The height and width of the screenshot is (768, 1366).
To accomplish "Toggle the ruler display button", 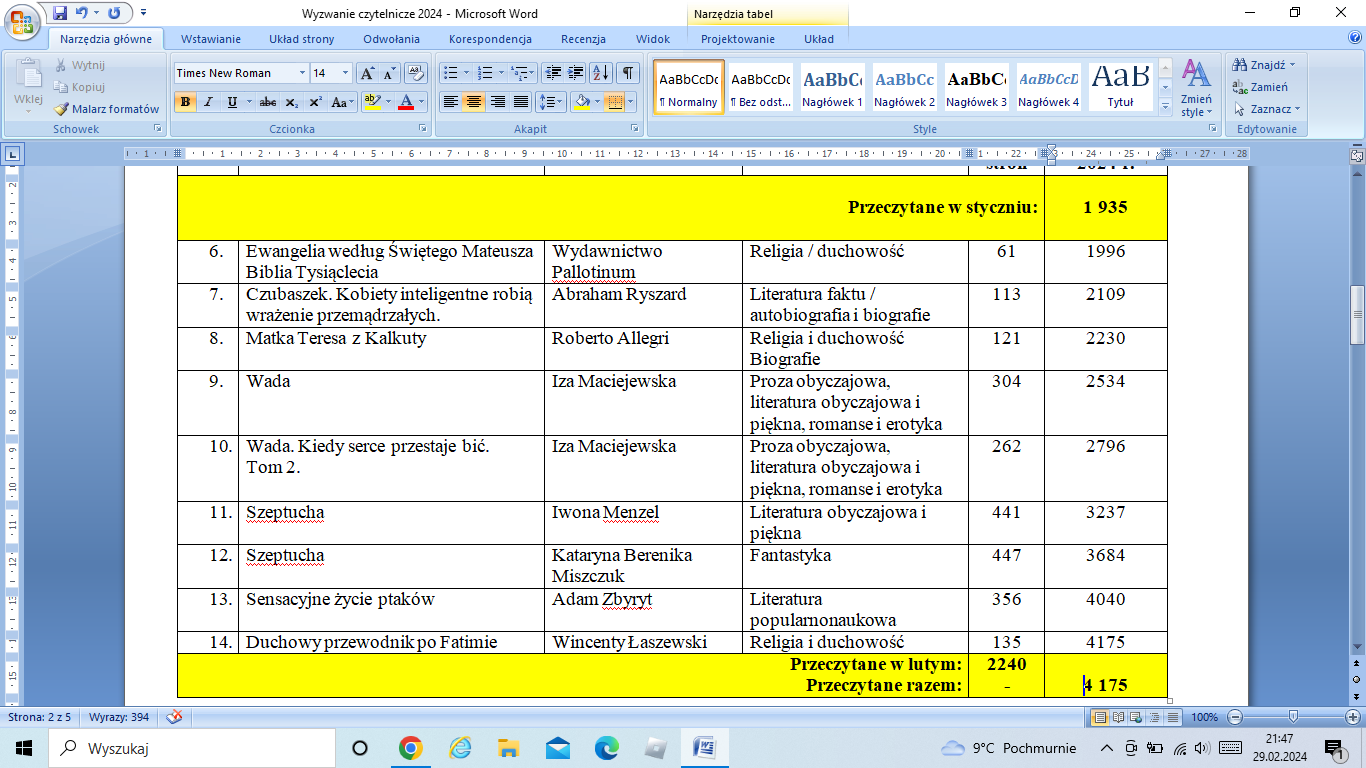I will click(x=1357, y=156).
